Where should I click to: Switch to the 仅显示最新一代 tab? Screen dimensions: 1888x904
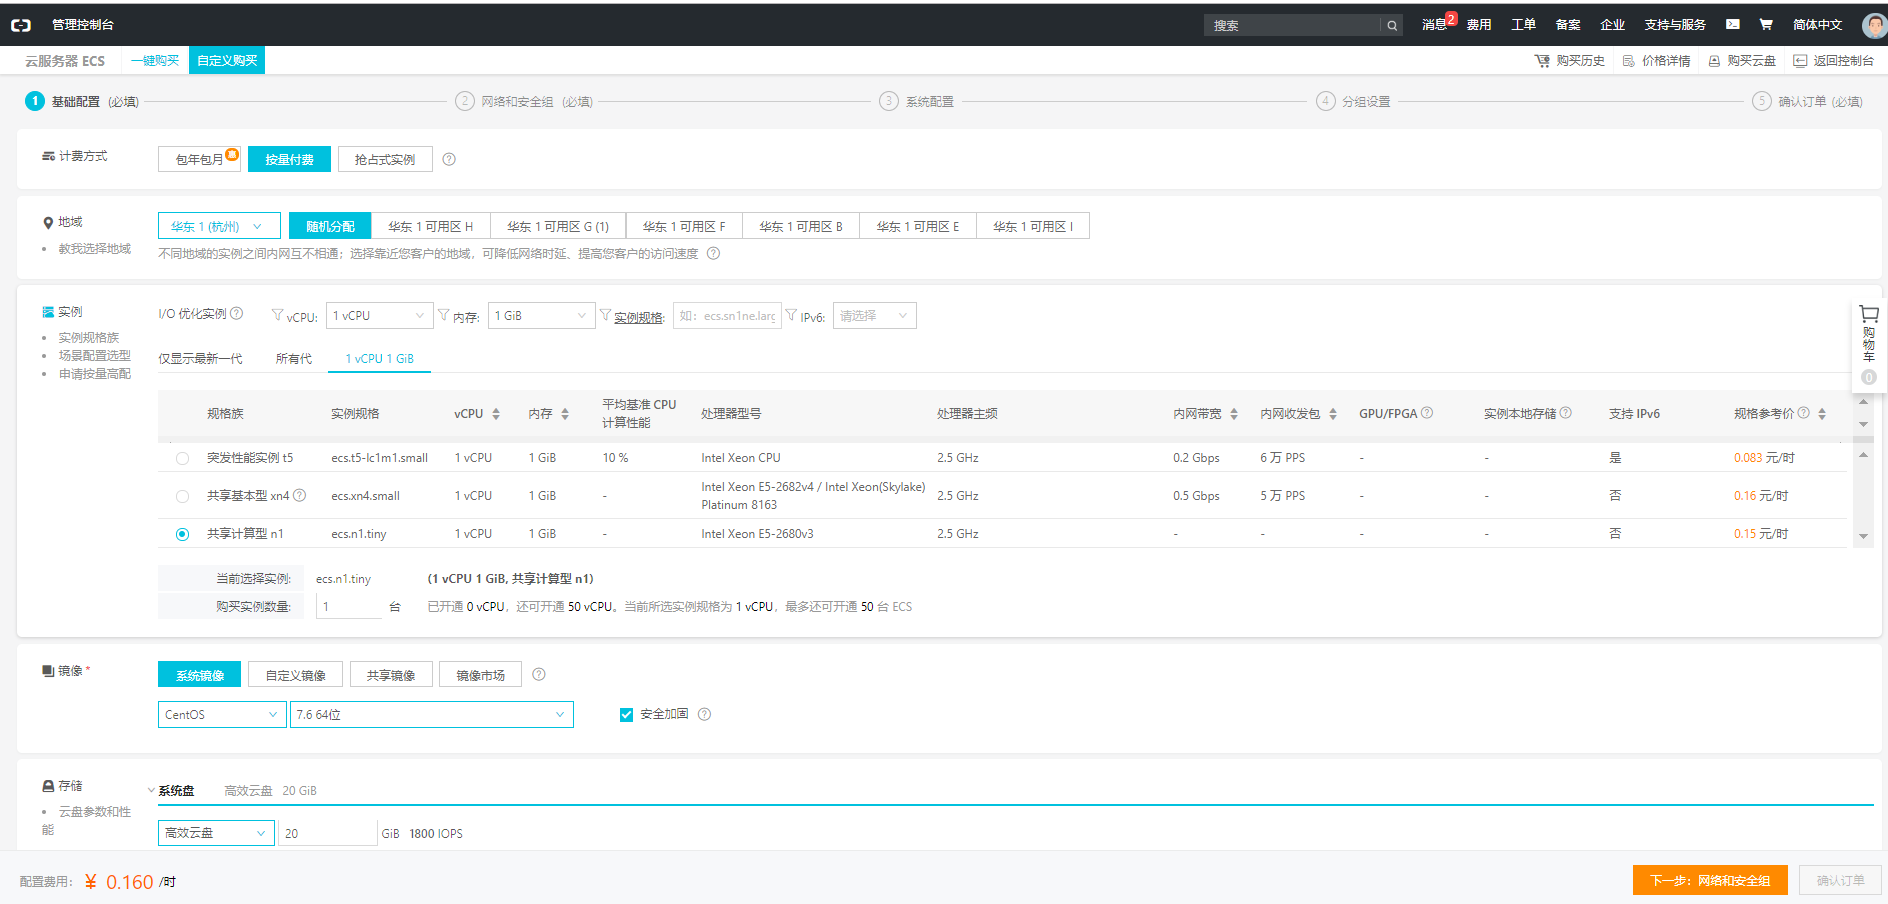pyautogui.click(x=200, y=359)
